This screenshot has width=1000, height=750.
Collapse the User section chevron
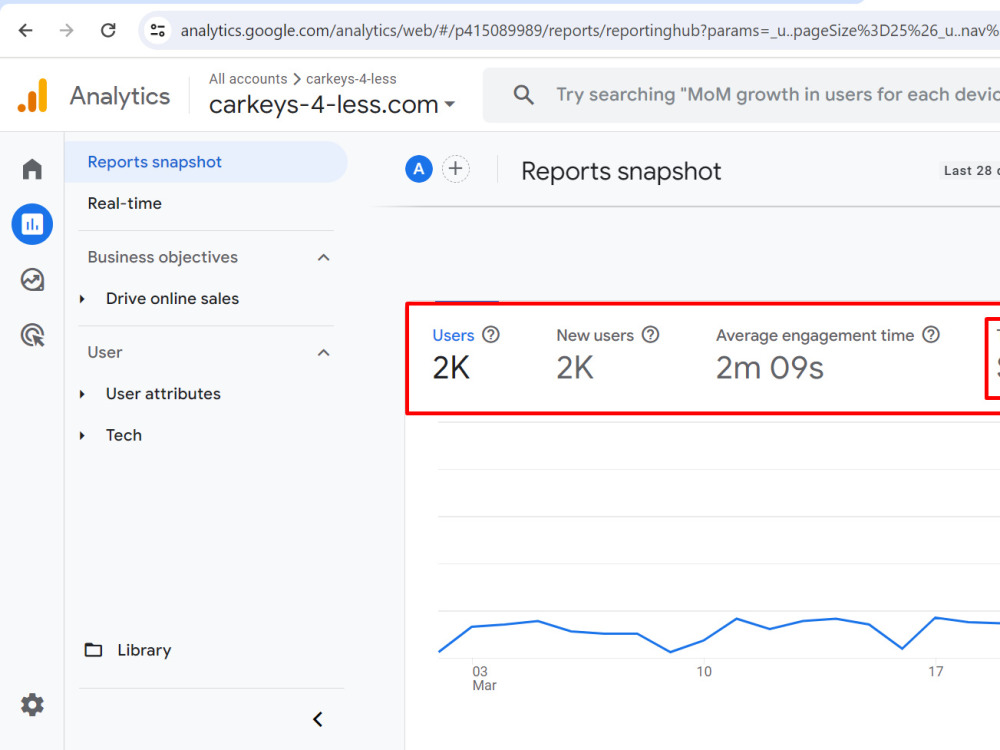tap(323, 353)
